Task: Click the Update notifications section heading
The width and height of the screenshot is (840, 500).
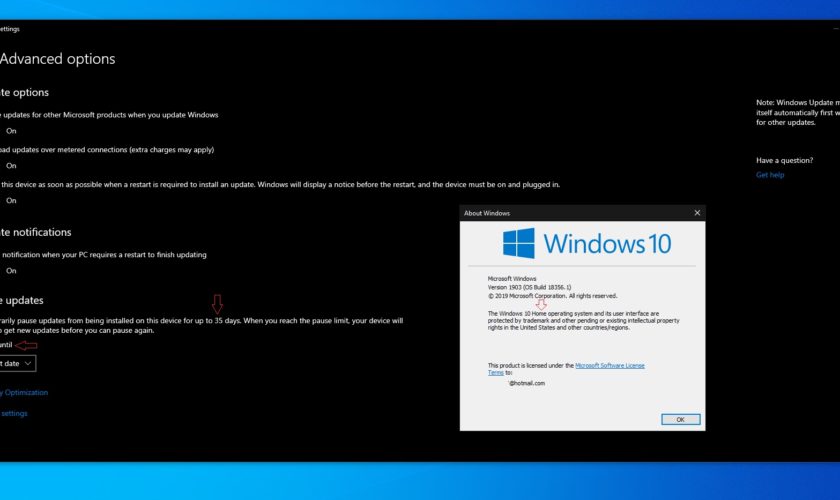Action: (x=35, y=232)
